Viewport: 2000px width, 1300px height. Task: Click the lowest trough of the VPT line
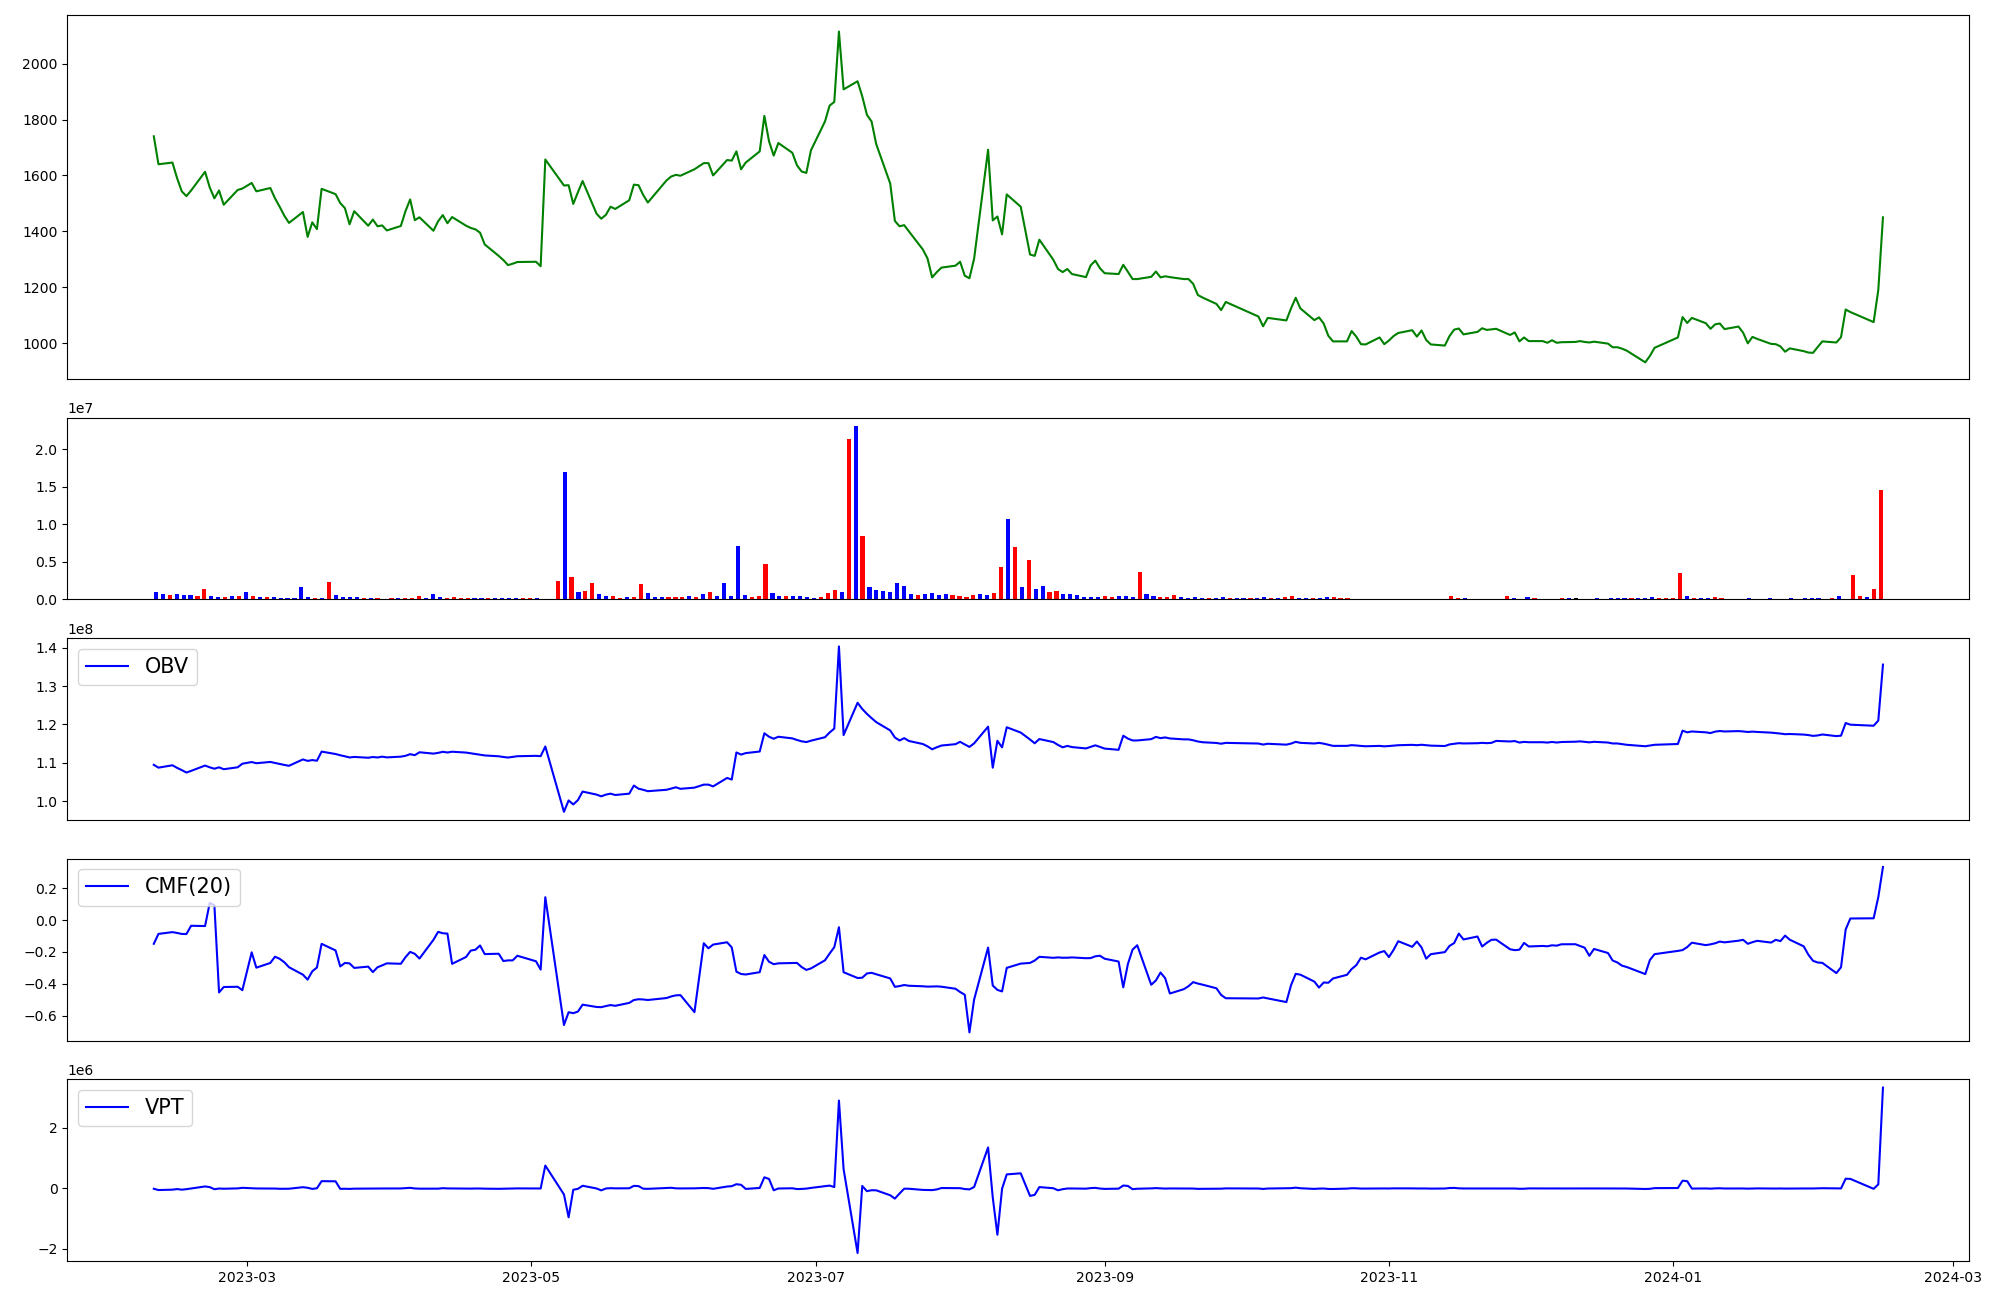point(857,1251)
